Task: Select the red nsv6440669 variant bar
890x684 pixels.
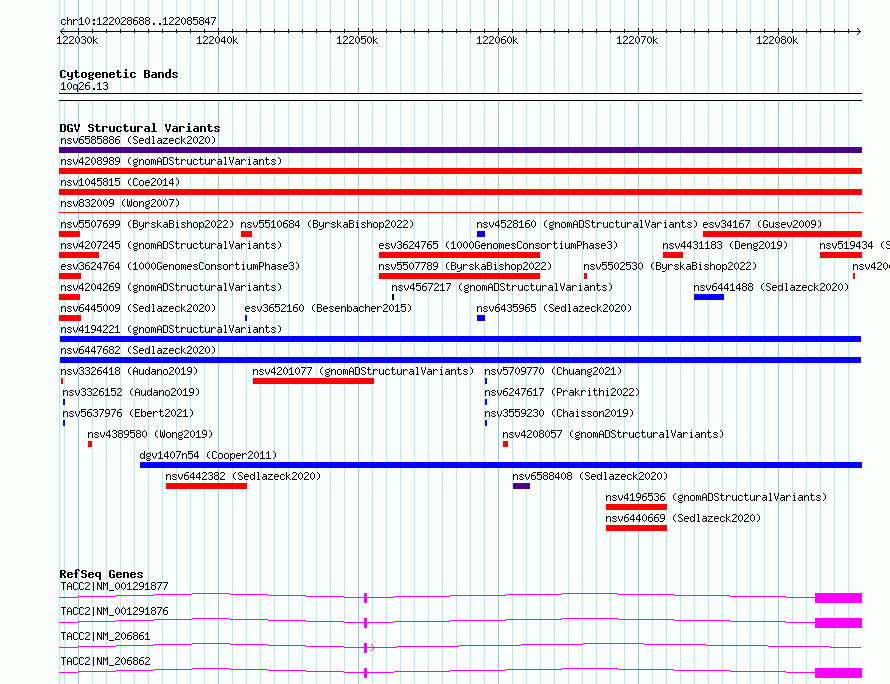Action: (x=636, y=528)
